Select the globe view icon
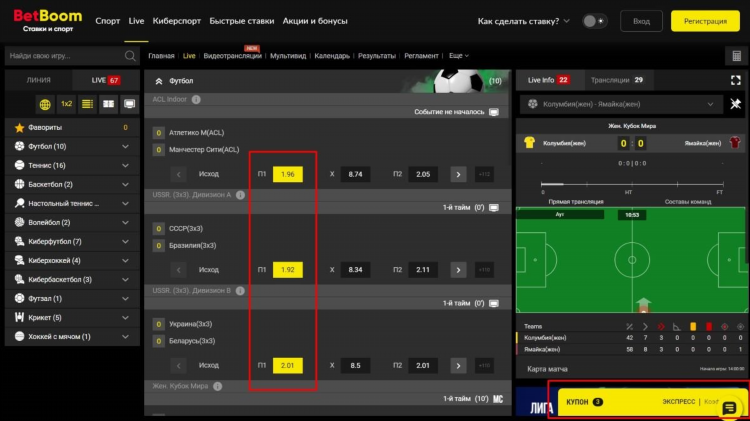The width and height of the screenshot is (750, 421). (x=45, y=104)
